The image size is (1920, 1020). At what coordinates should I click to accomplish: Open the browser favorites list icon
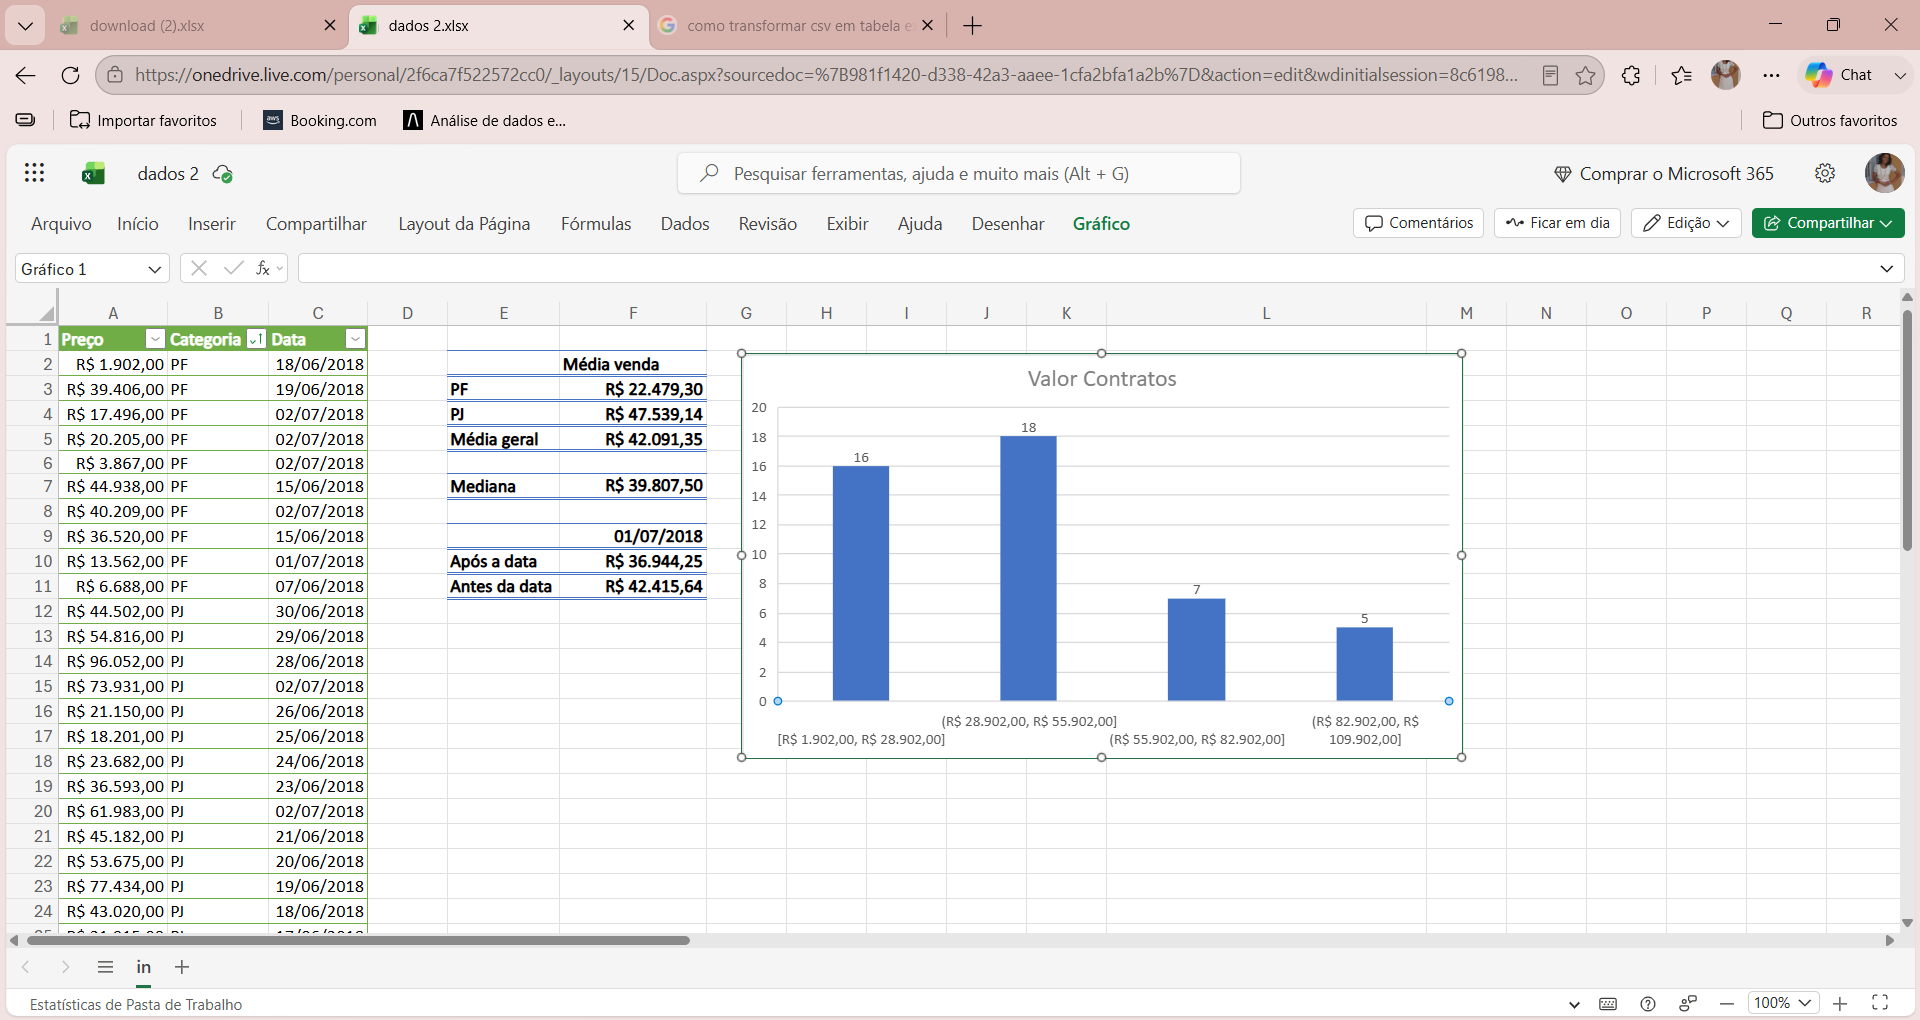tap(1681, 75)
